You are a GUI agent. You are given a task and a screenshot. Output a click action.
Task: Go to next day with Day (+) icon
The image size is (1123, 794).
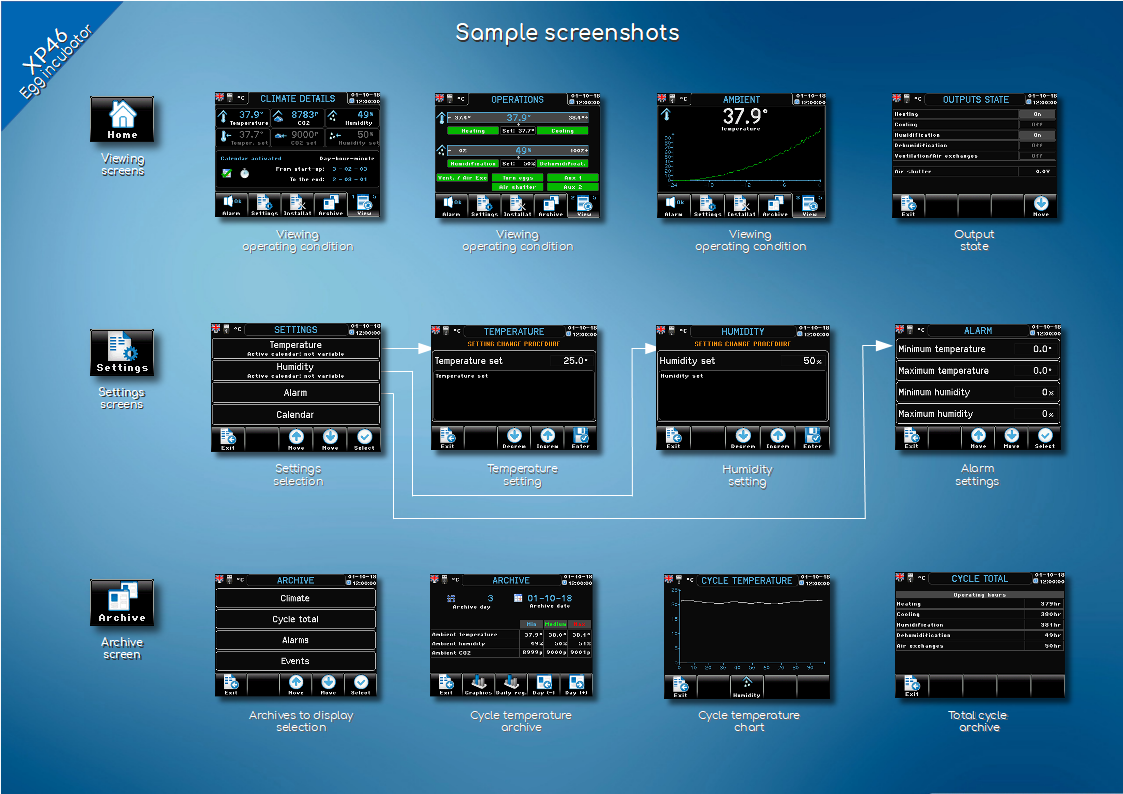[x=576, y=684]
